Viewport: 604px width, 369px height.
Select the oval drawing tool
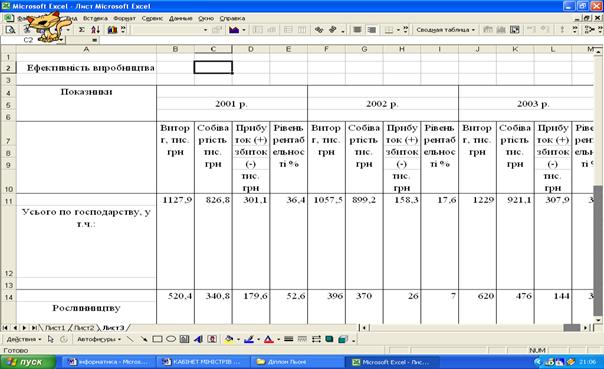pos(171,339)
